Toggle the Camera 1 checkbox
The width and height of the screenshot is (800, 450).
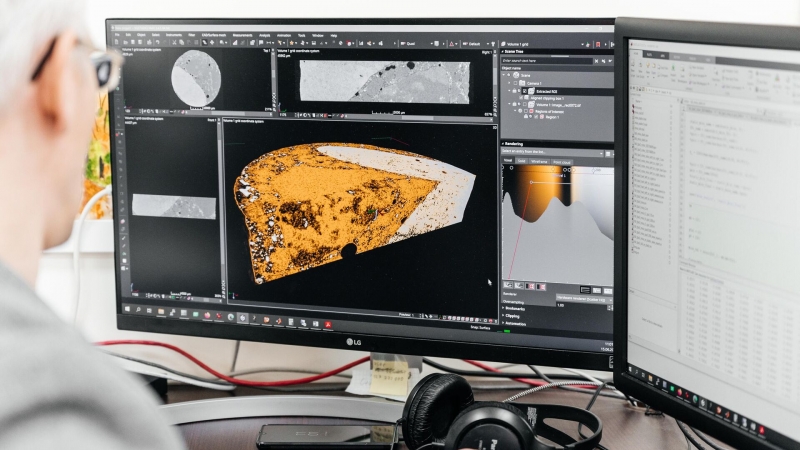point(516,82)
